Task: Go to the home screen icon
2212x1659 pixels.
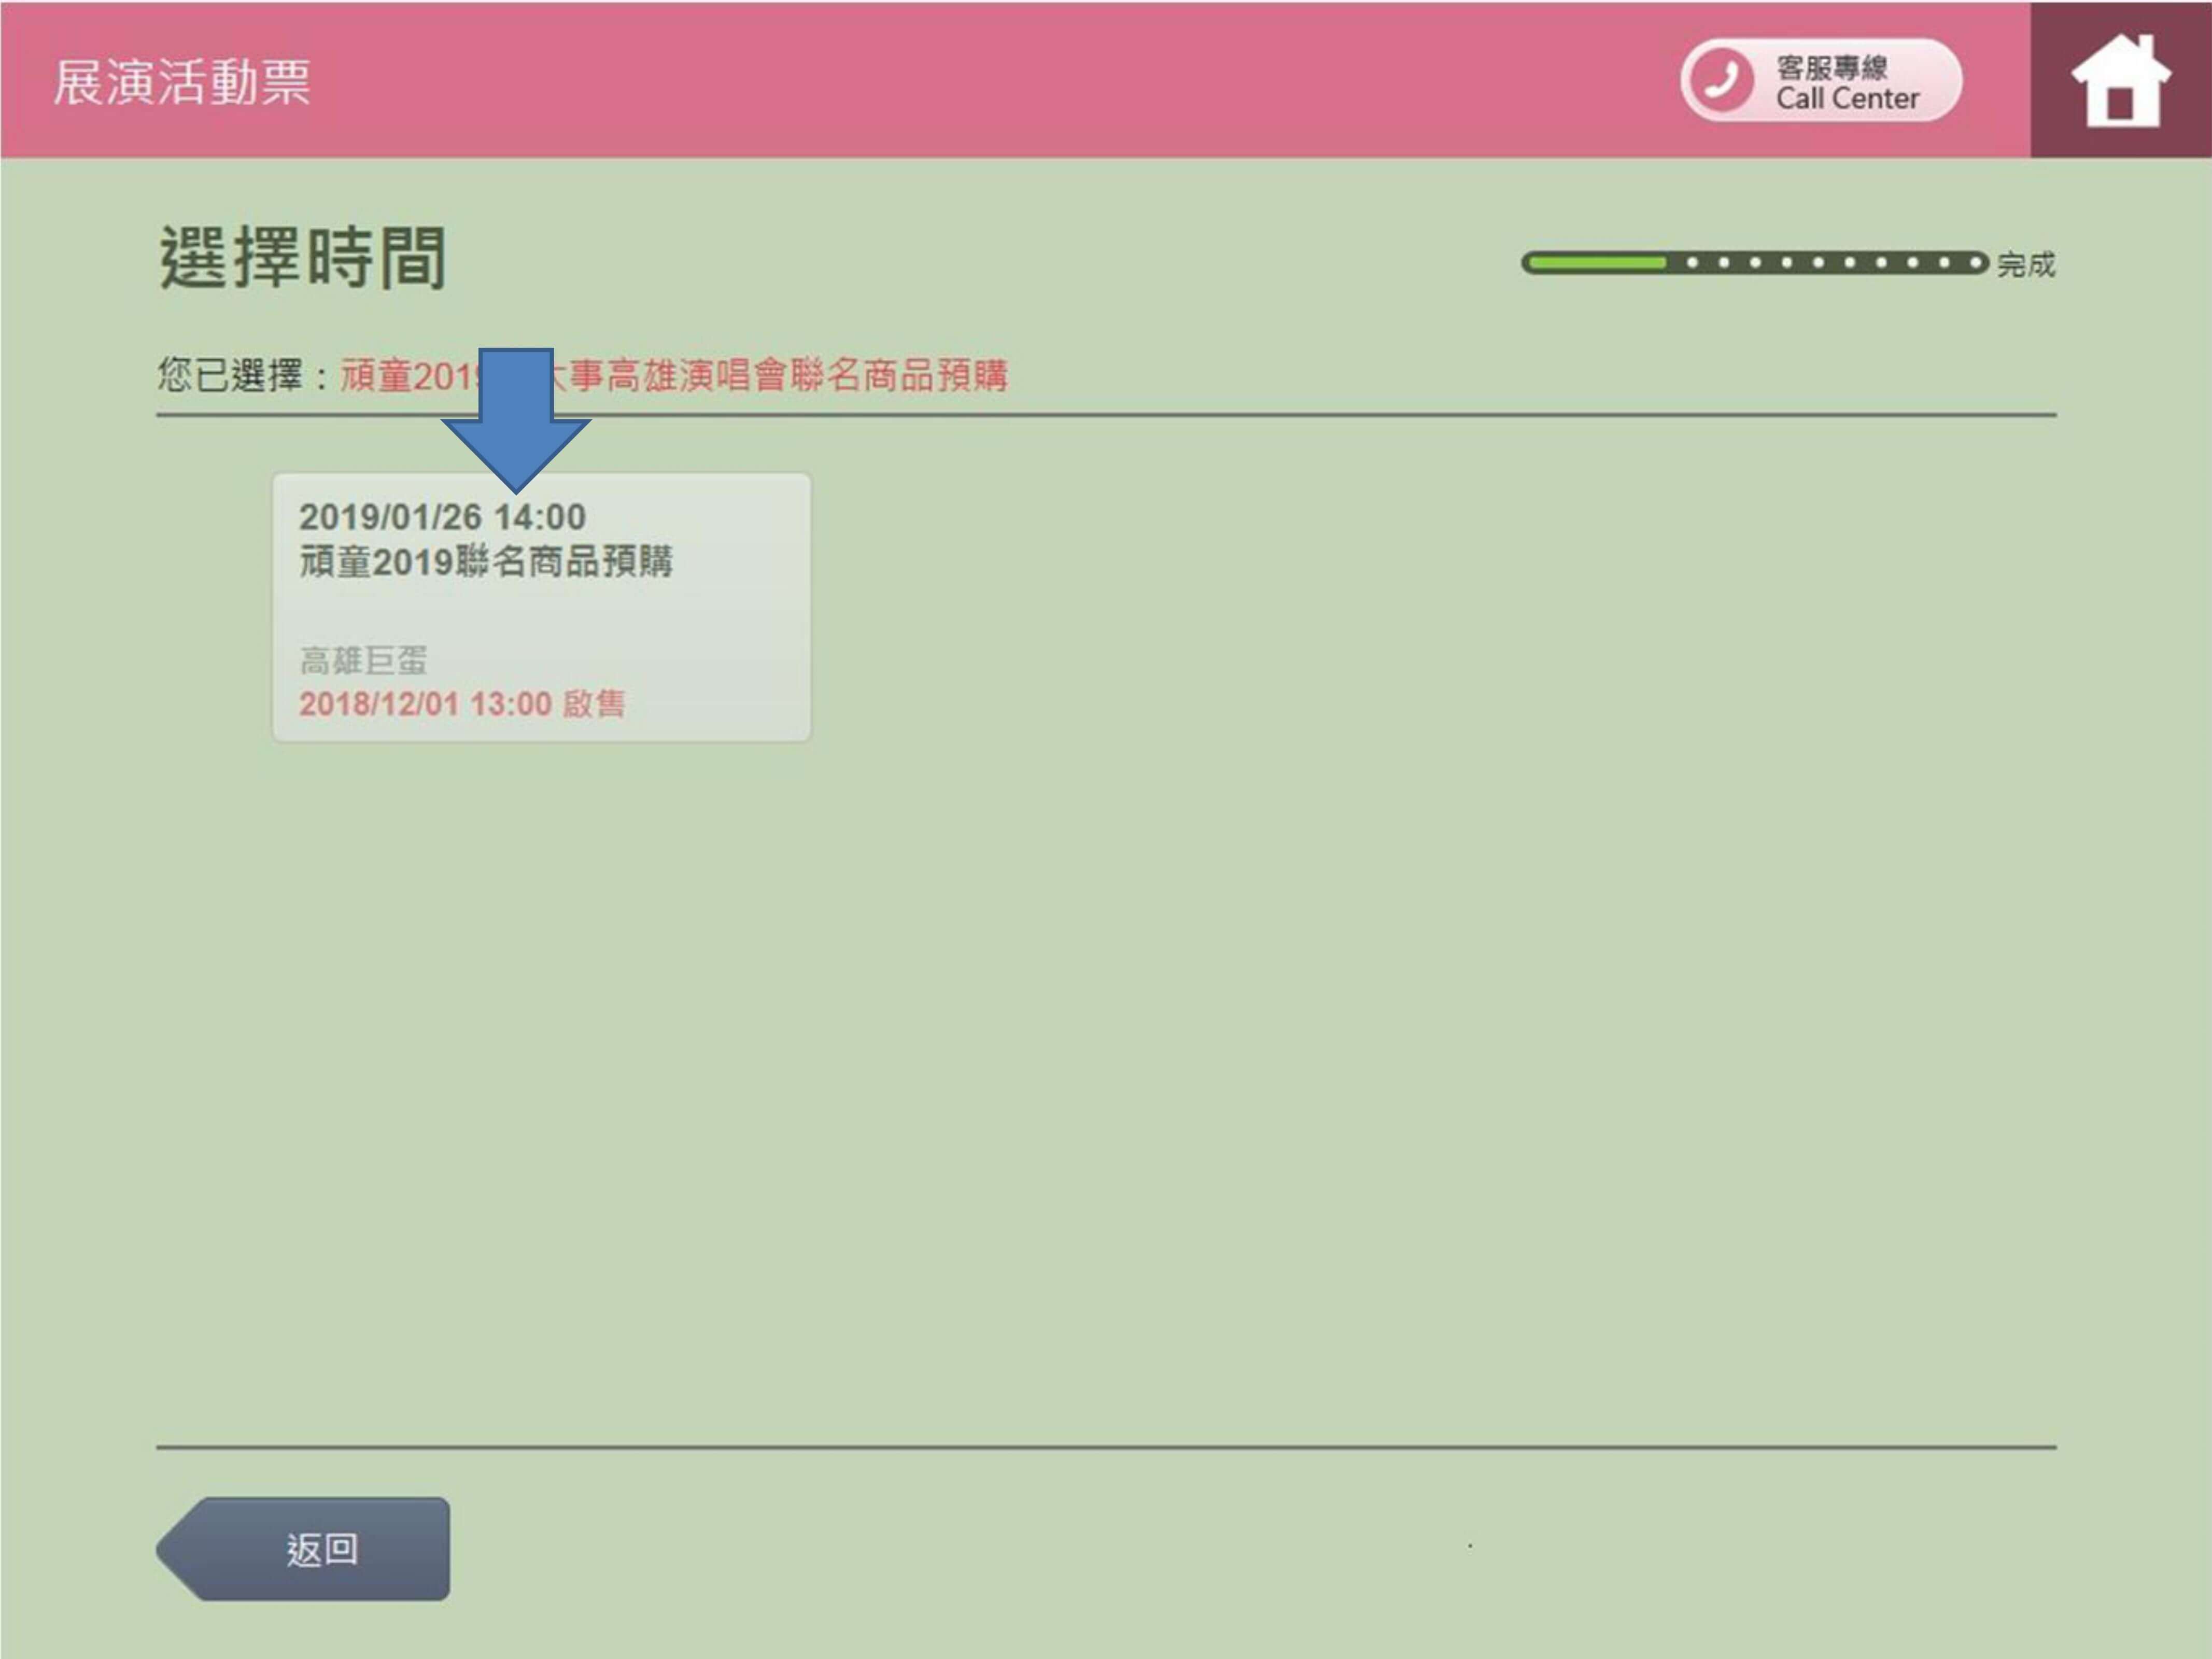Action: tap(2120, 80)
